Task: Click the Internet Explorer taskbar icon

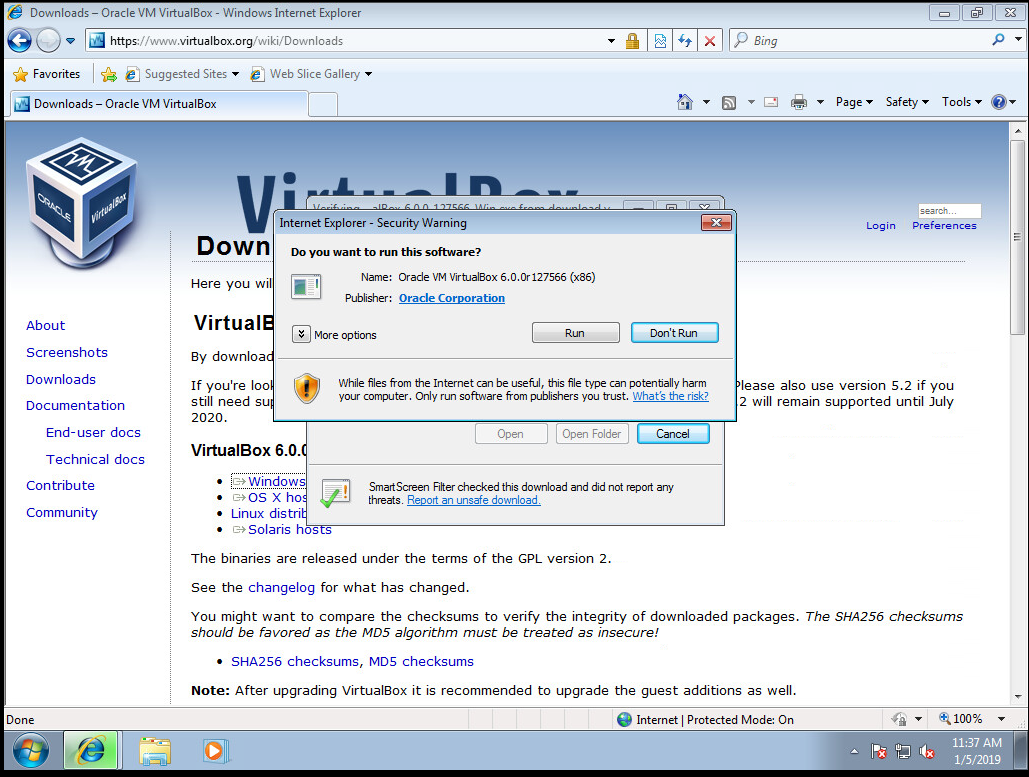Action: [91, 750]
